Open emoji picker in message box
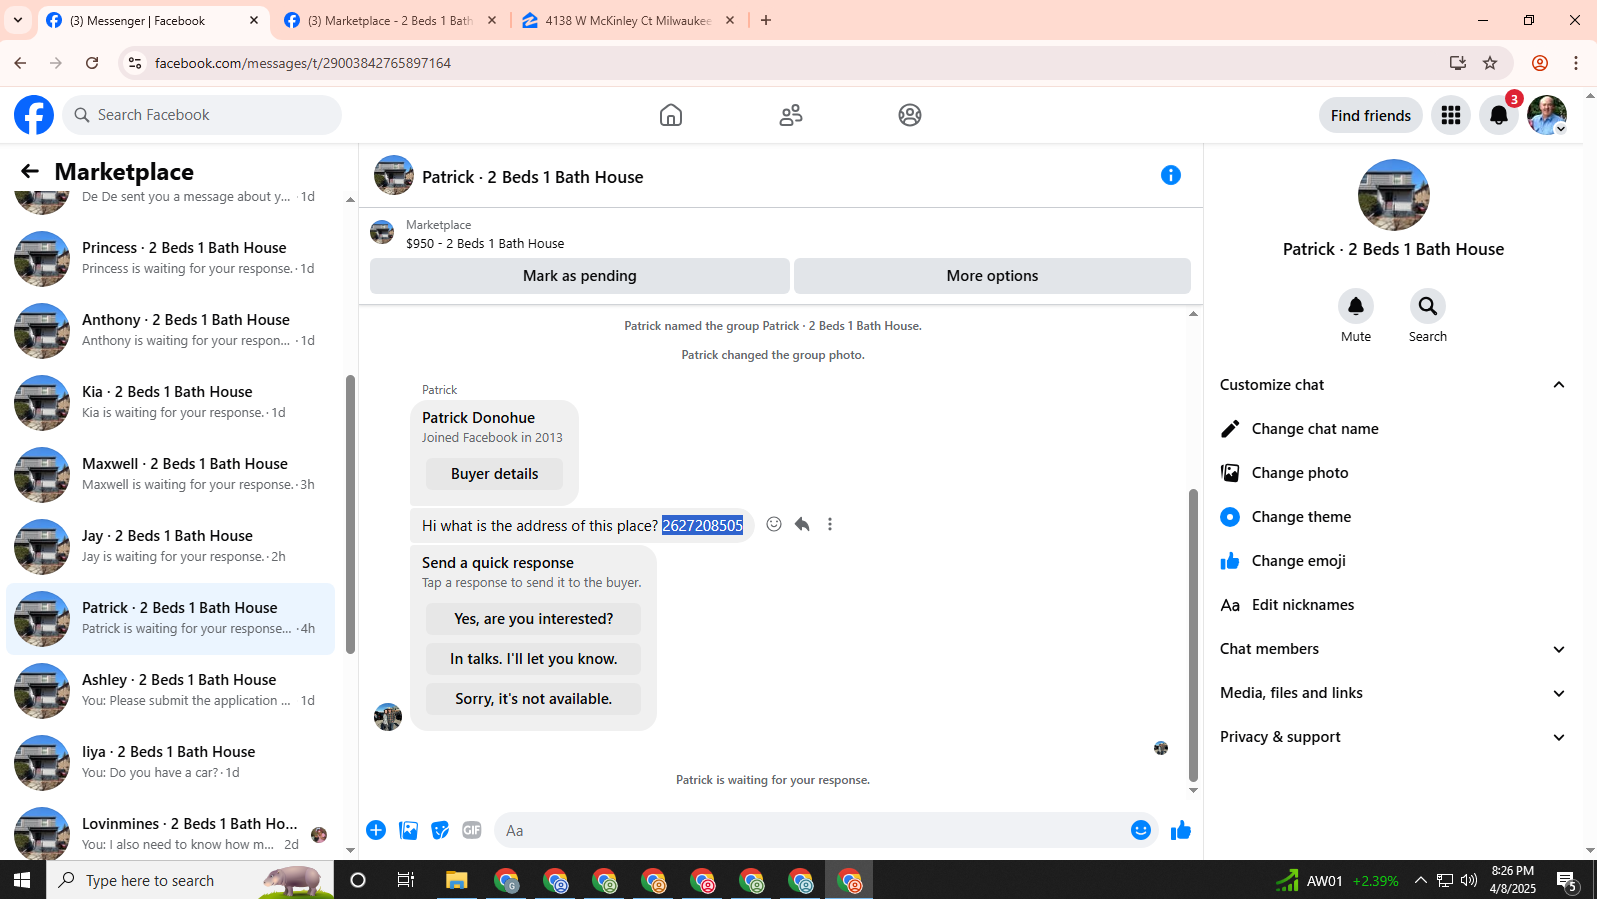The width and height of the screenshot is (1597, 899). coord(1141,830)
